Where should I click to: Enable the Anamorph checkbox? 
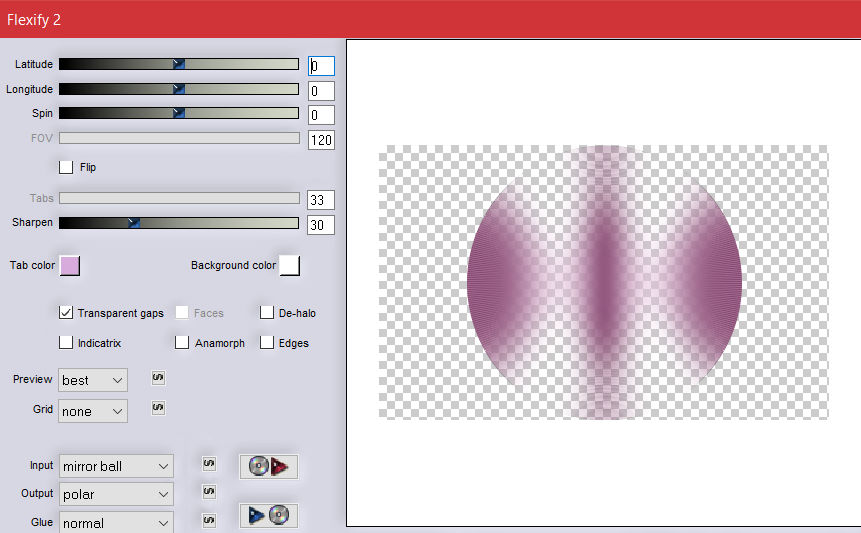pyautogui.click(x=182, y=343)
